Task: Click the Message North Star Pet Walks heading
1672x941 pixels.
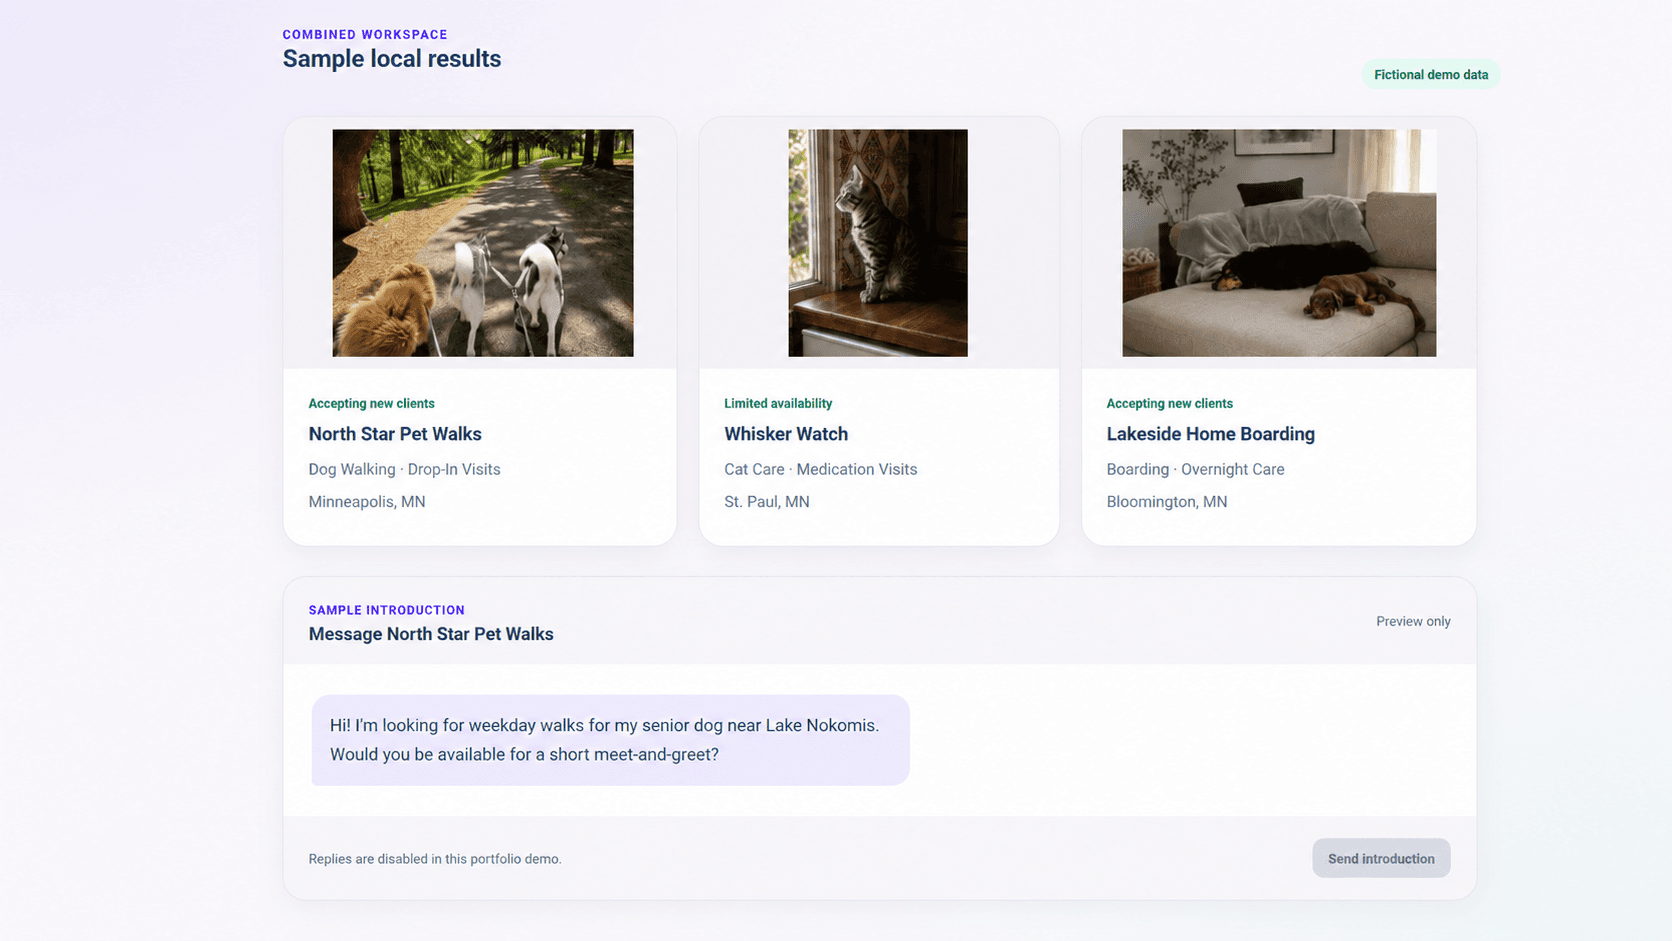Action: pyautogui.click(x=431, y=634)
